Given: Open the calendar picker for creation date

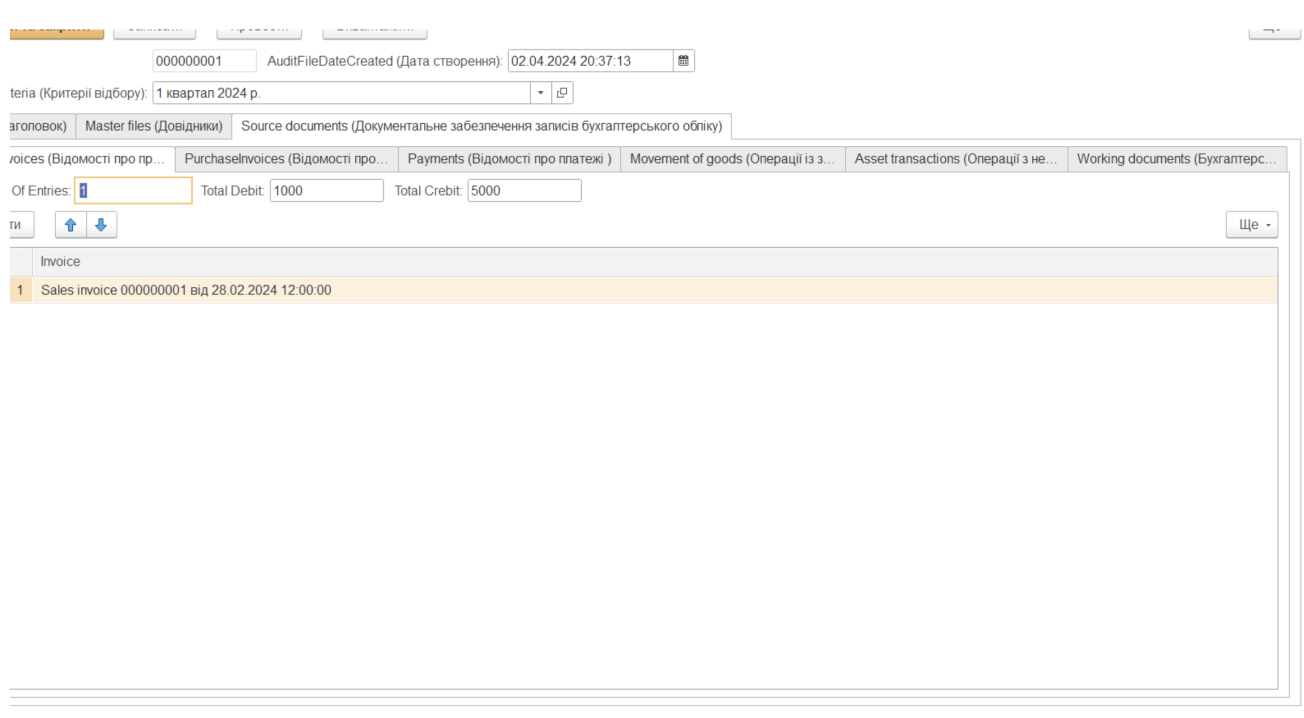Looking at the screenshot, I should (x=683, y=61).
